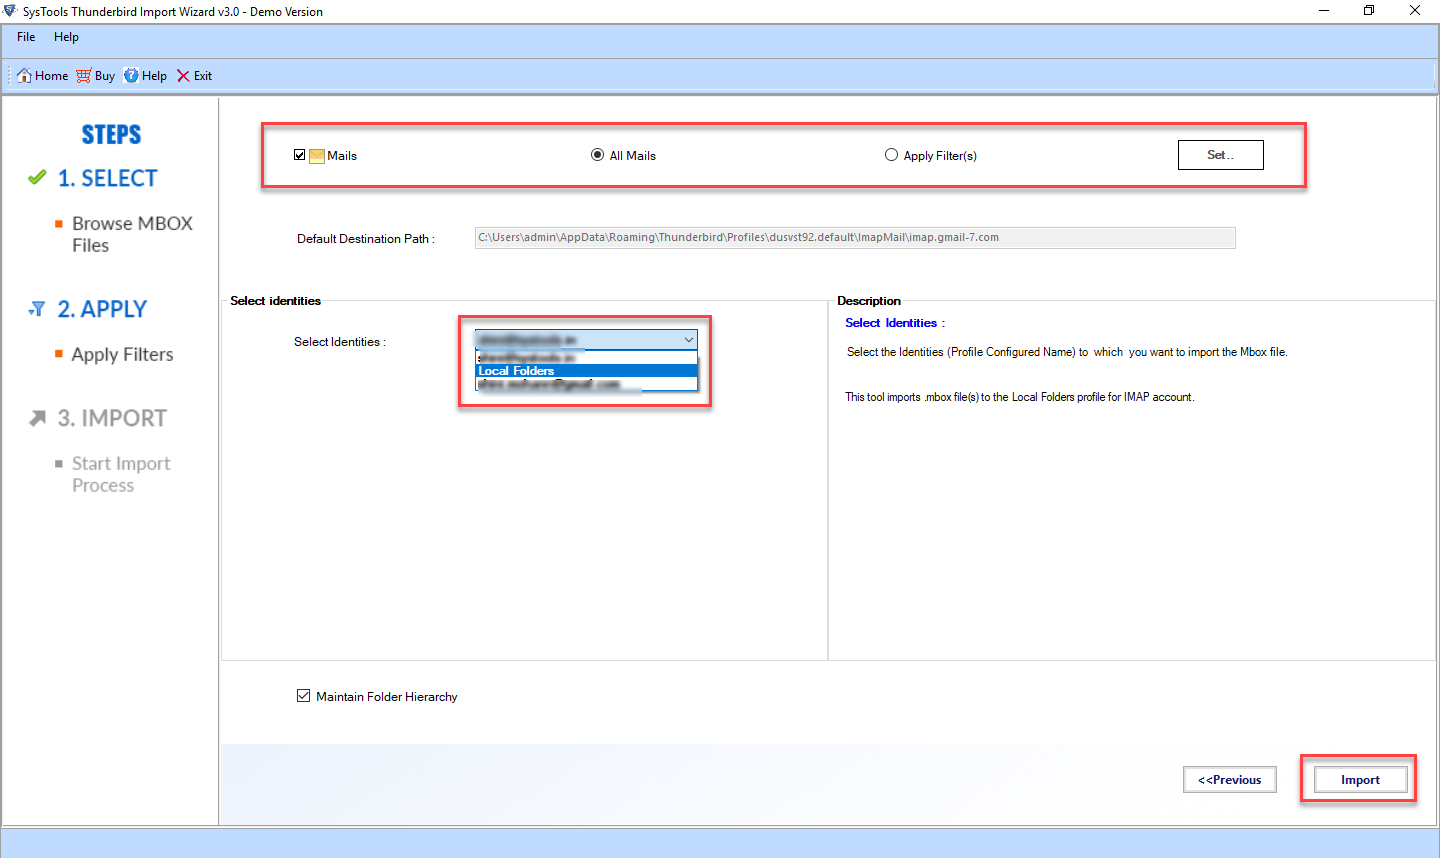
Task: Select the Browse MBOX Files step
Action: pyautogui.click(x=132, y=234)
